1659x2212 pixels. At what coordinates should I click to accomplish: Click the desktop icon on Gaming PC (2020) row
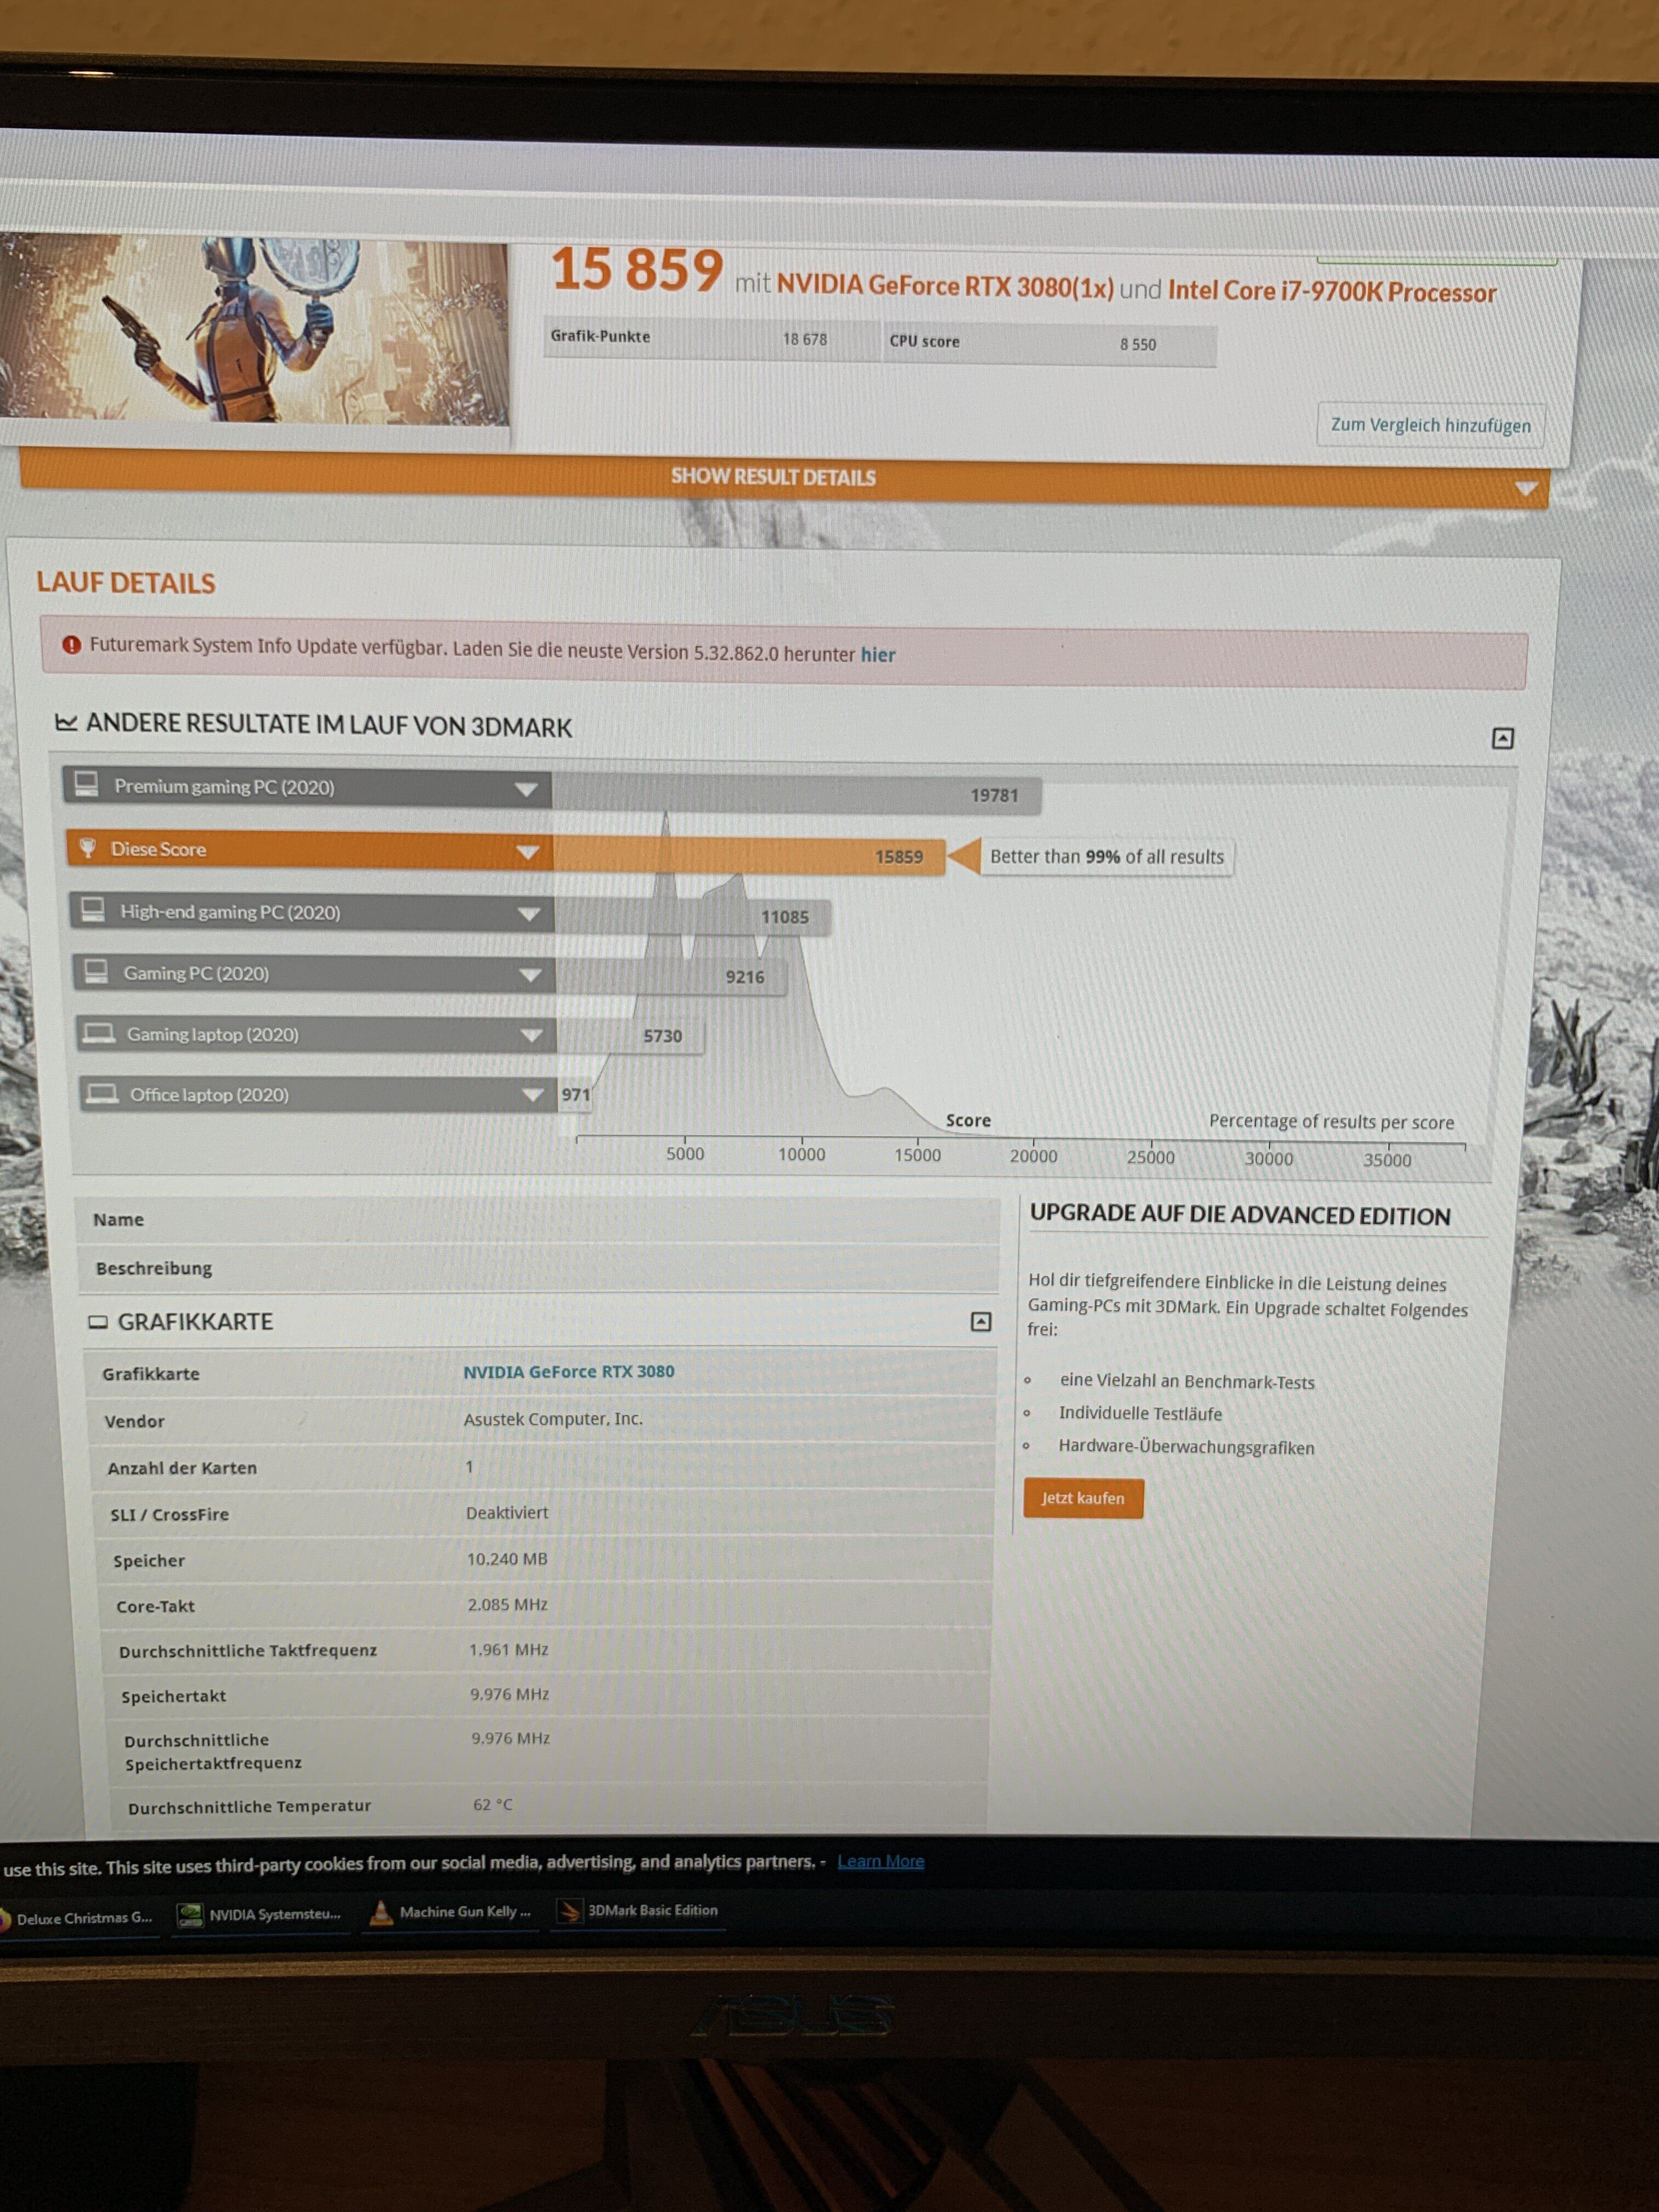point(96,971)
